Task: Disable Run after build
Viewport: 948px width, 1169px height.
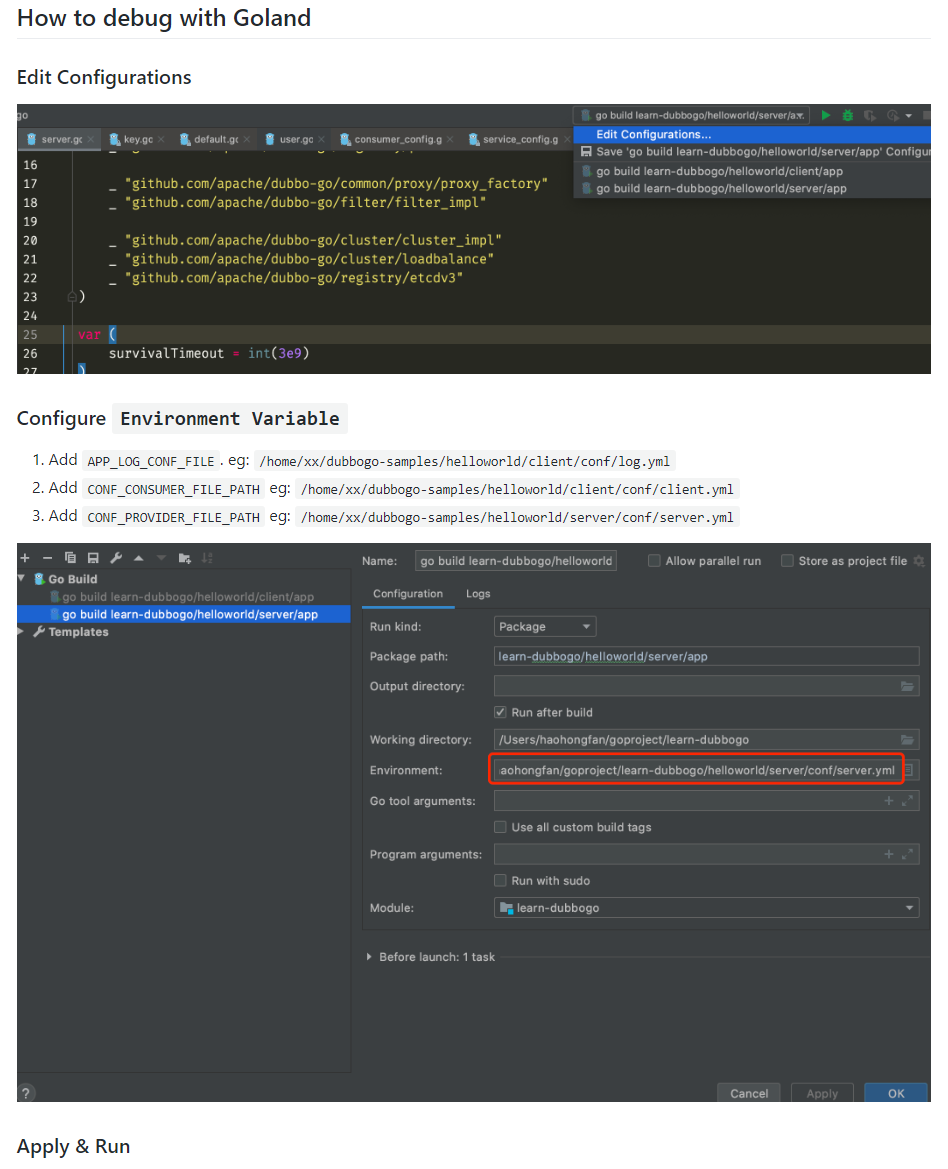Action: point(501,712)
